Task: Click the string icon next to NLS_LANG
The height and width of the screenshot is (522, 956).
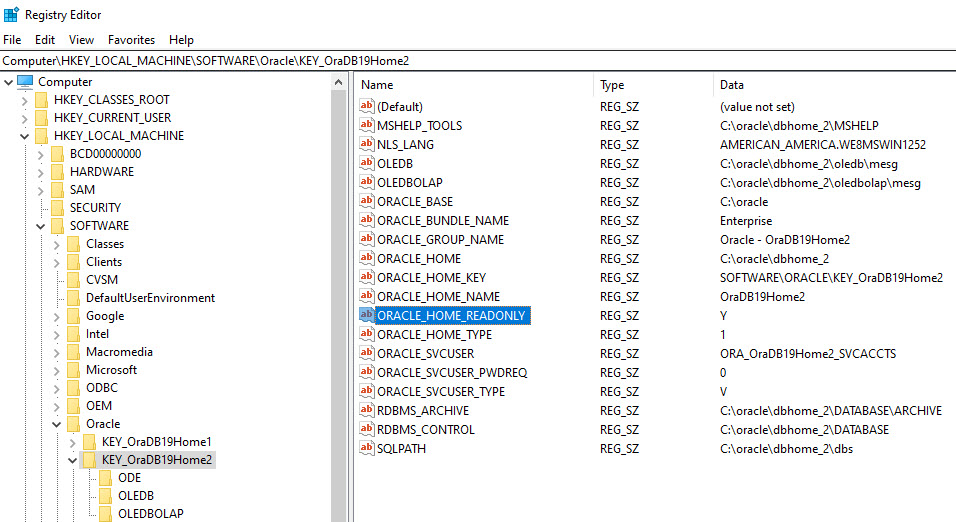Action: coord(366,144)
